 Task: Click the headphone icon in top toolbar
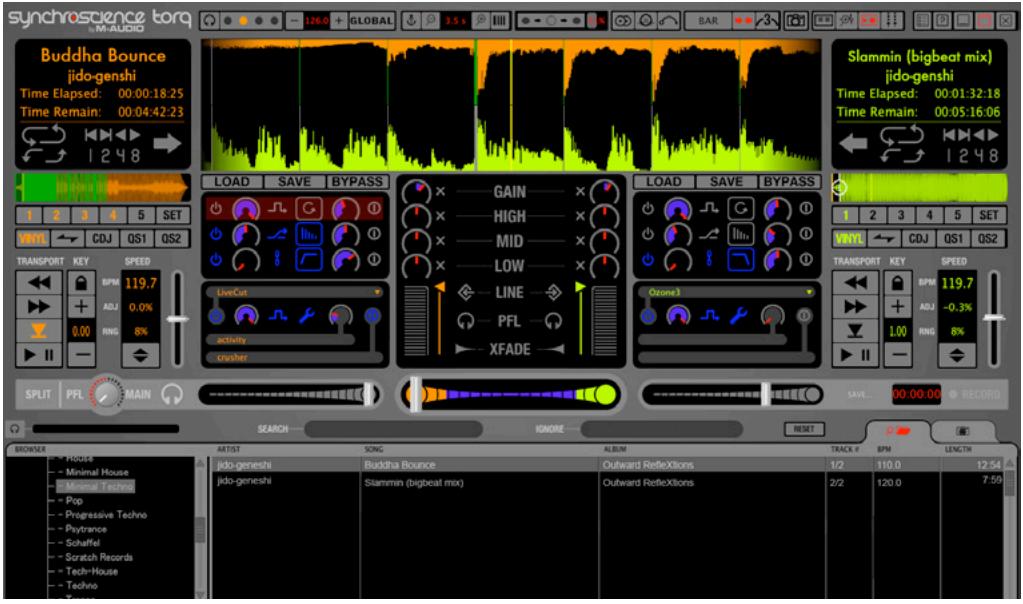pos(209,20)
